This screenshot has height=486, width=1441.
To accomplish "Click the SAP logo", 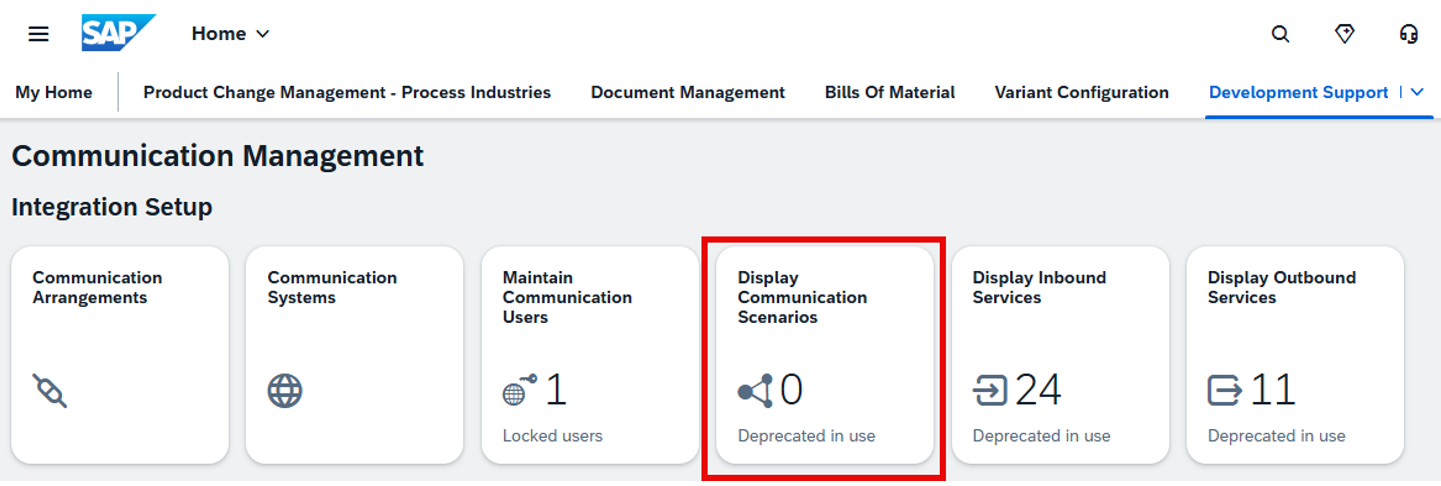I will [118, 33].
